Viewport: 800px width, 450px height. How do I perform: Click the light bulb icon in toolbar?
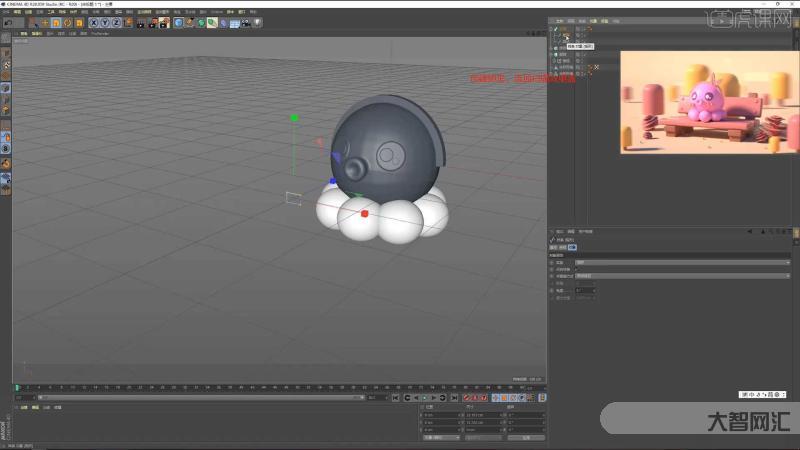(x=258, y=22)
